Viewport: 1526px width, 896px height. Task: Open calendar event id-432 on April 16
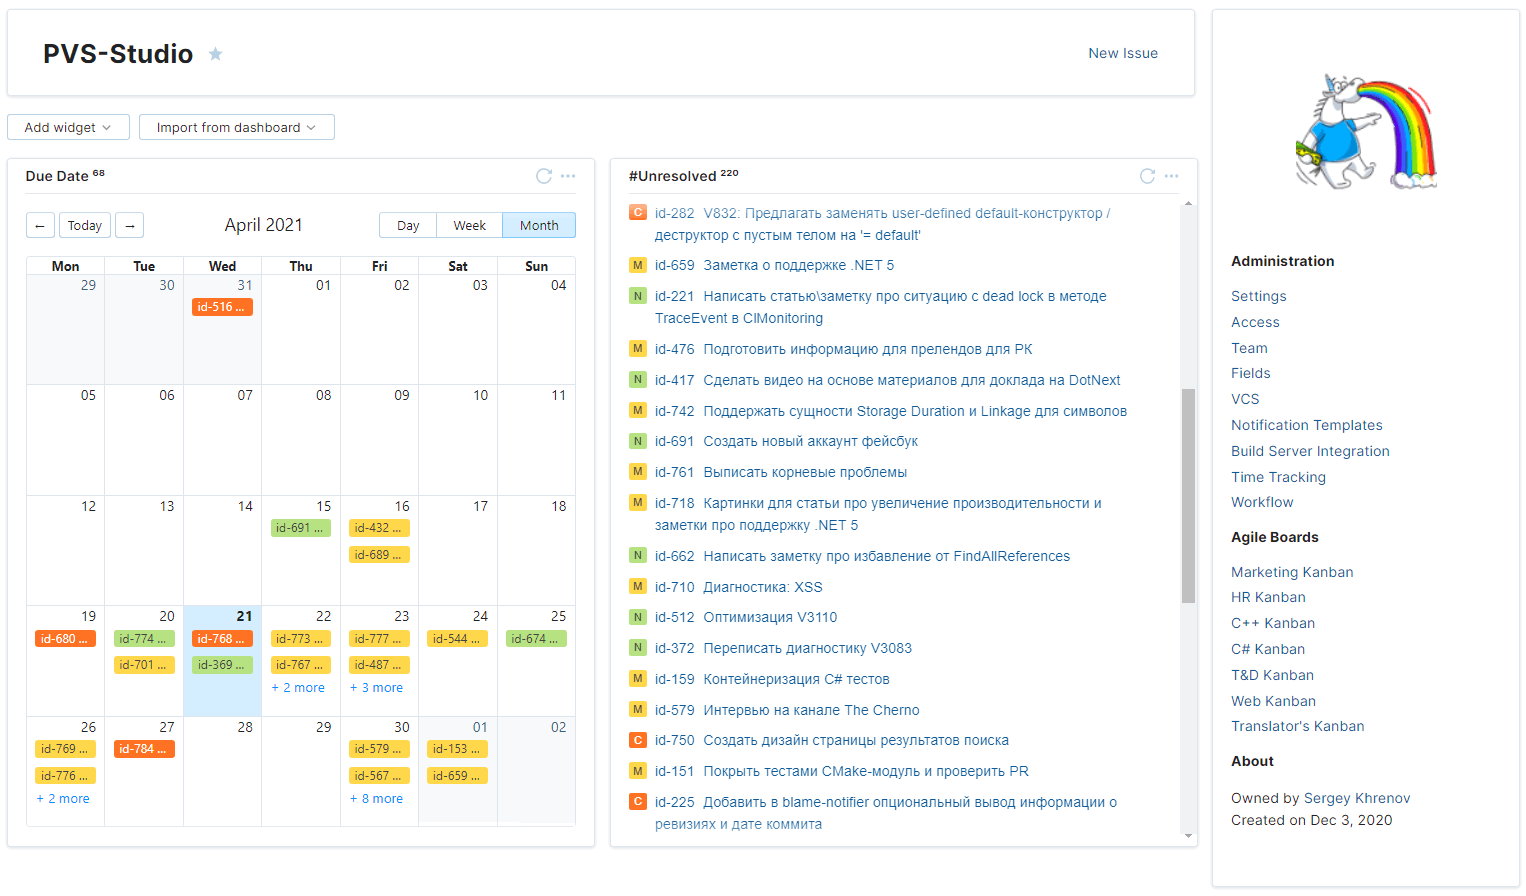(x=379, y=528)
